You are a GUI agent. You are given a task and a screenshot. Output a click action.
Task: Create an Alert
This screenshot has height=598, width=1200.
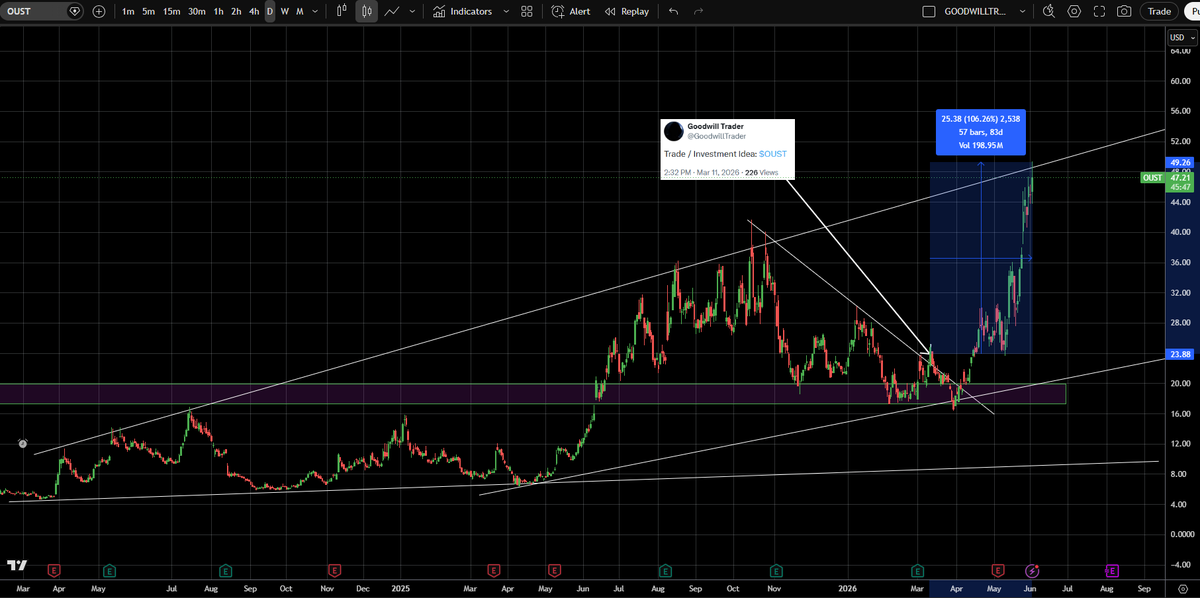(571, 12)
